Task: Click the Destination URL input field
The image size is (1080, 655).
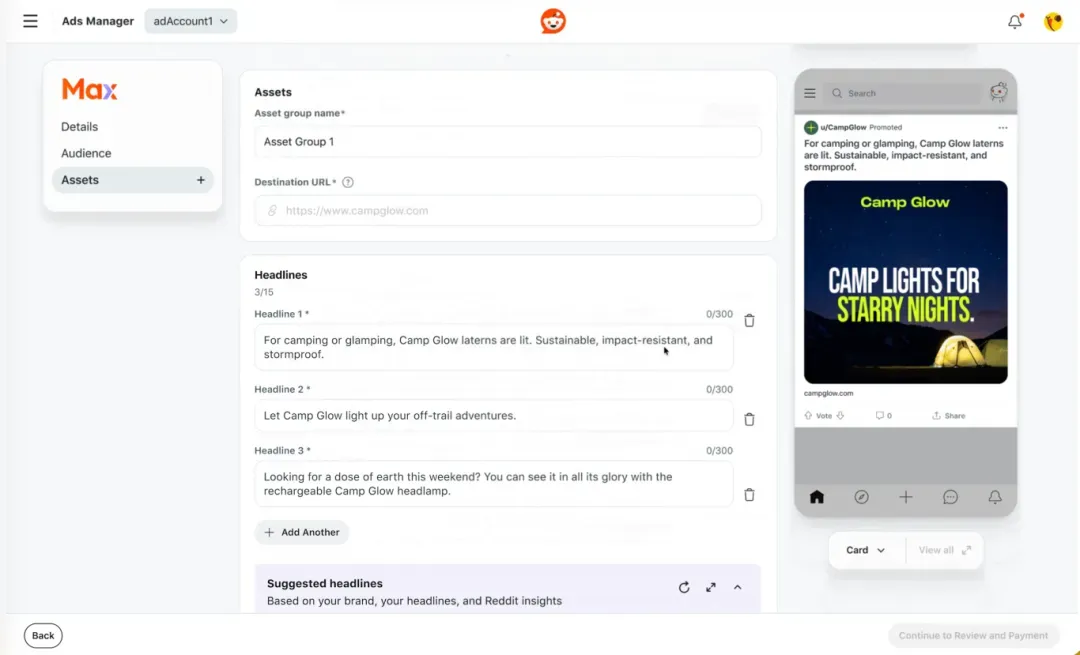Action: (508, 211)
